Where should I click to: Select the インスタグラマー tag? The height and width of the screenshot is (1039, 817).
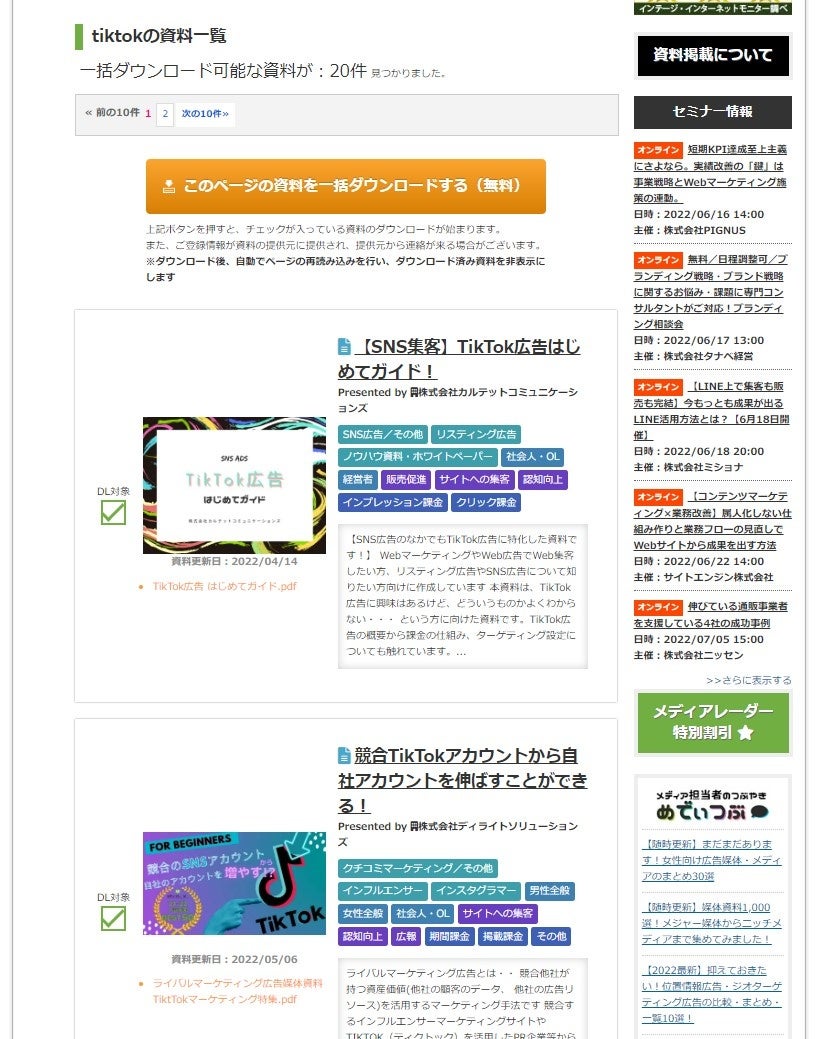point(476,891)
